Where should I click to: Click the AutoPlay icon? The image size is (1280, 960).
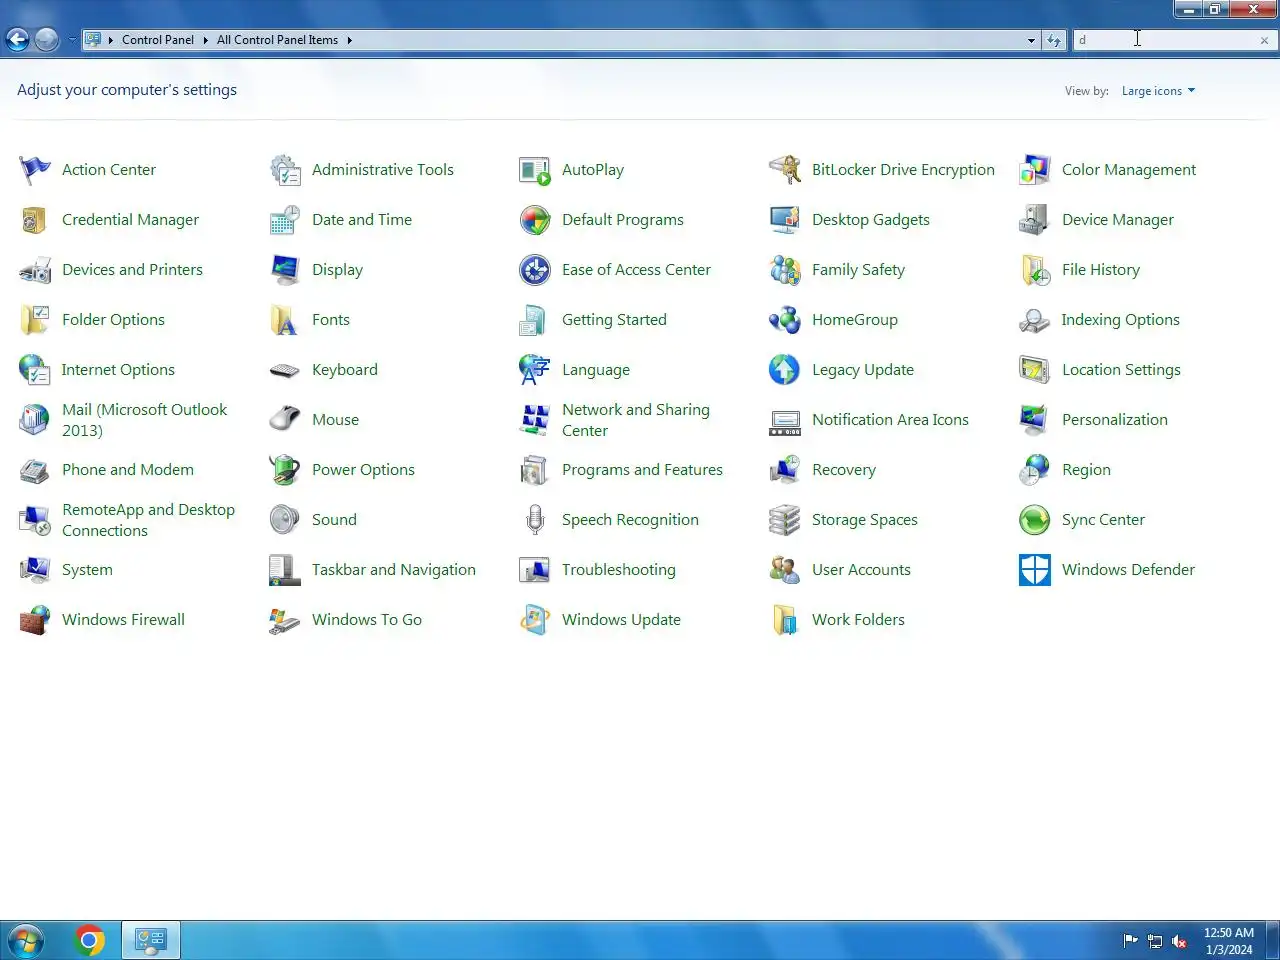[535, 170]
